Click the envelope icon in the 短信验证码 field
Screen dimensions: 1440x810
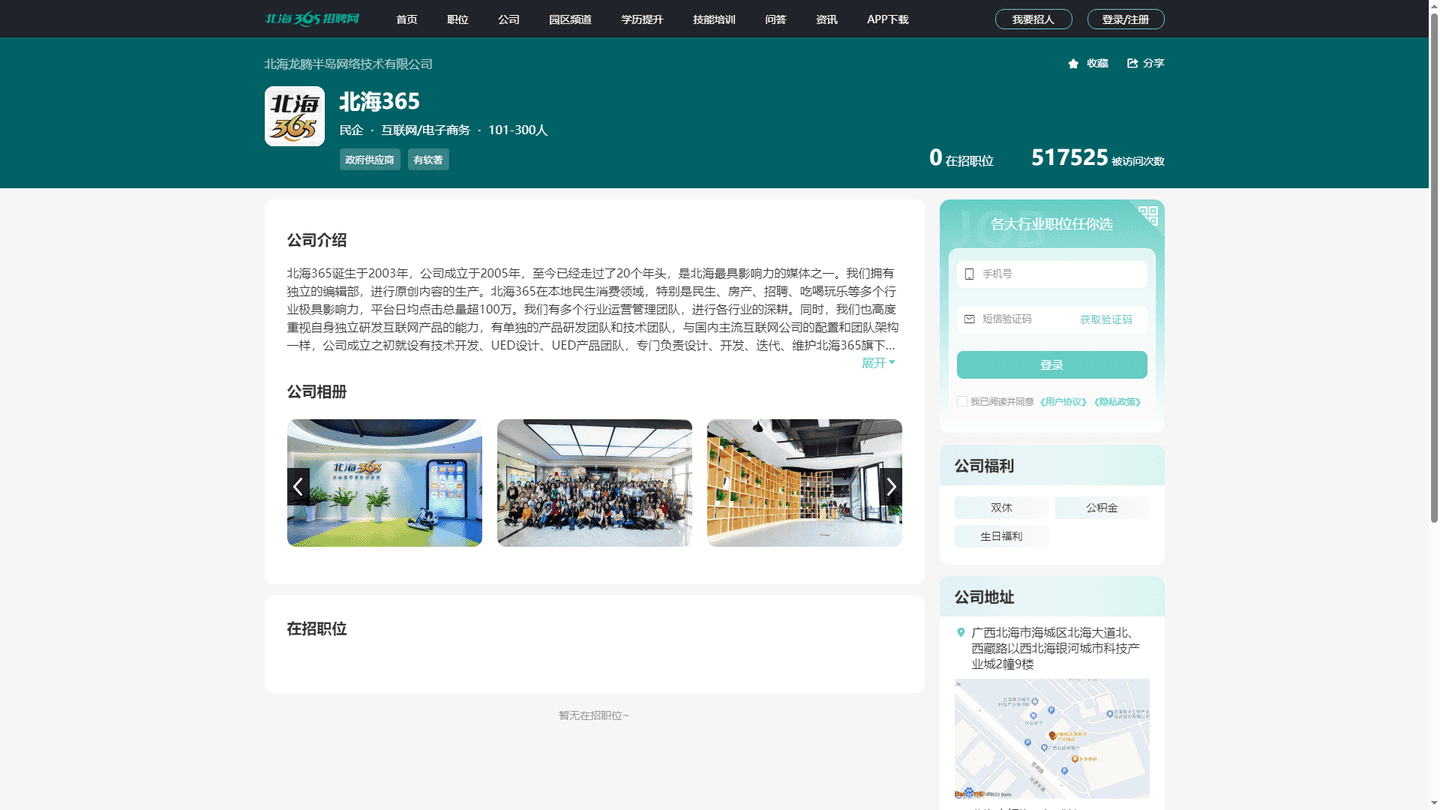point(968,319)
